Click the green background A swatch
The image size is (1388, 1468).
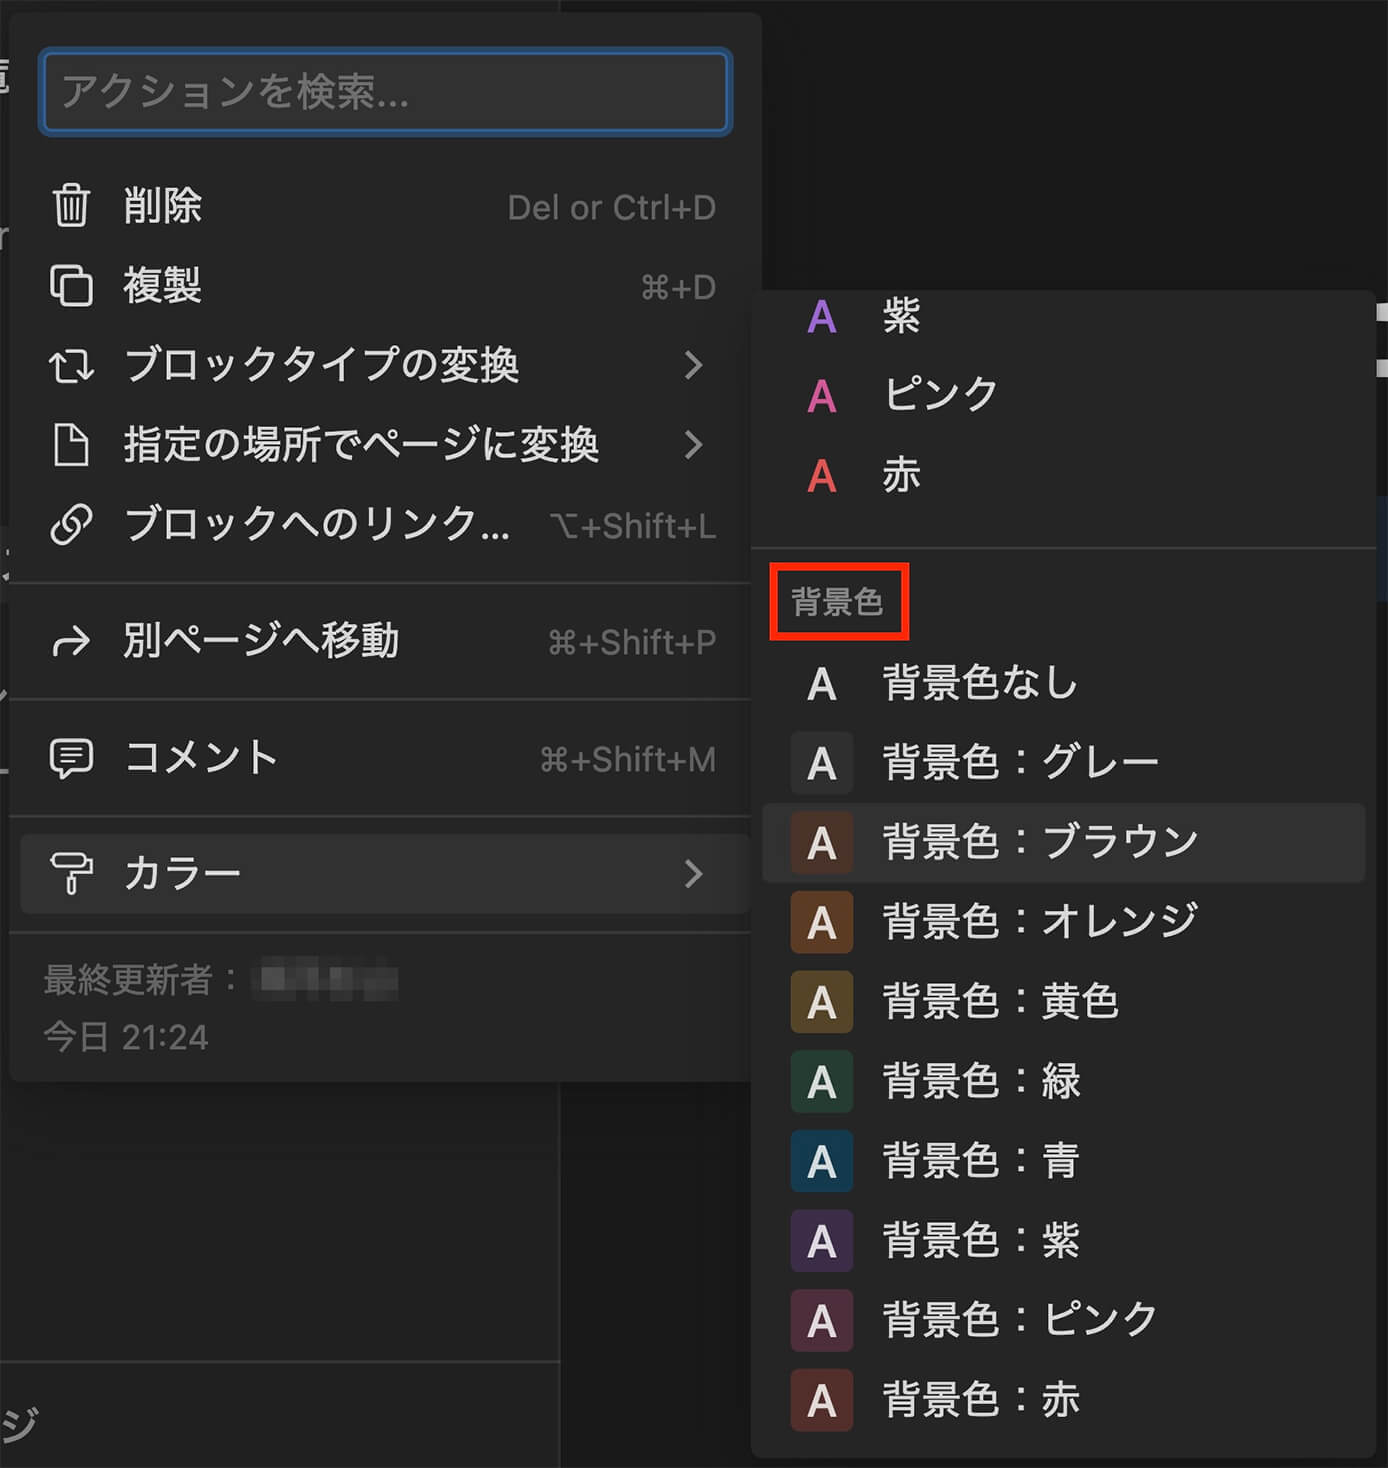tap(822, 1082)
